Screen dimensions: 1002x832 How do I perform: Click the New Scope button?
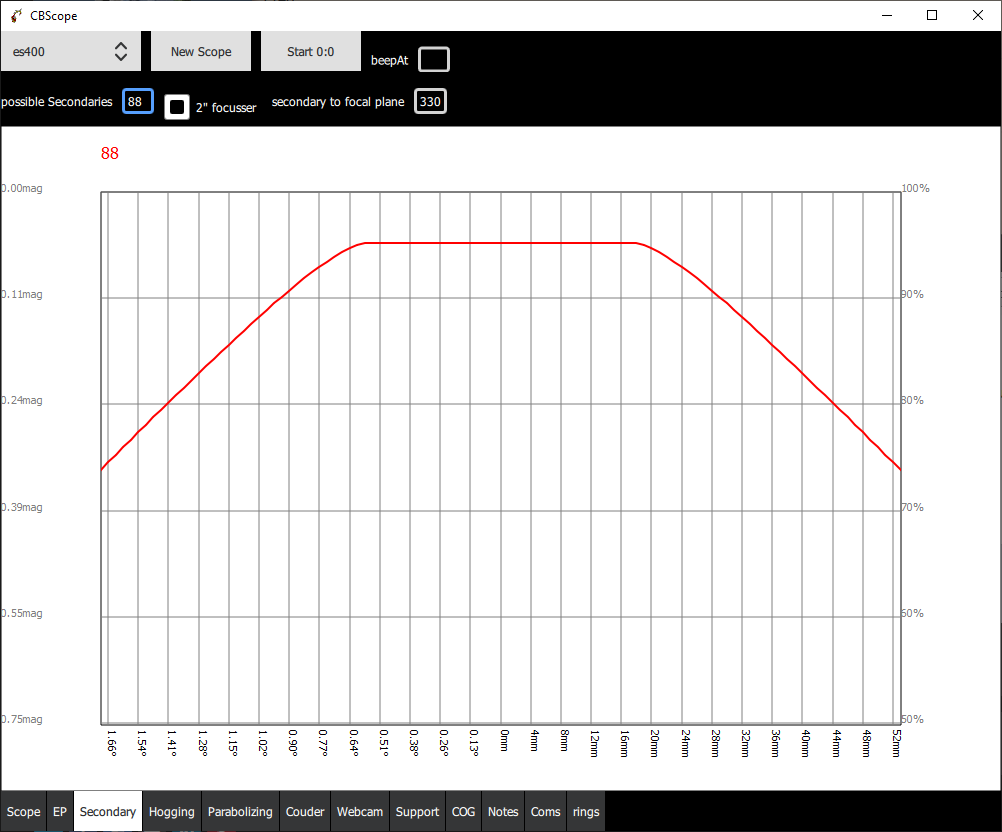coord(201,51)
